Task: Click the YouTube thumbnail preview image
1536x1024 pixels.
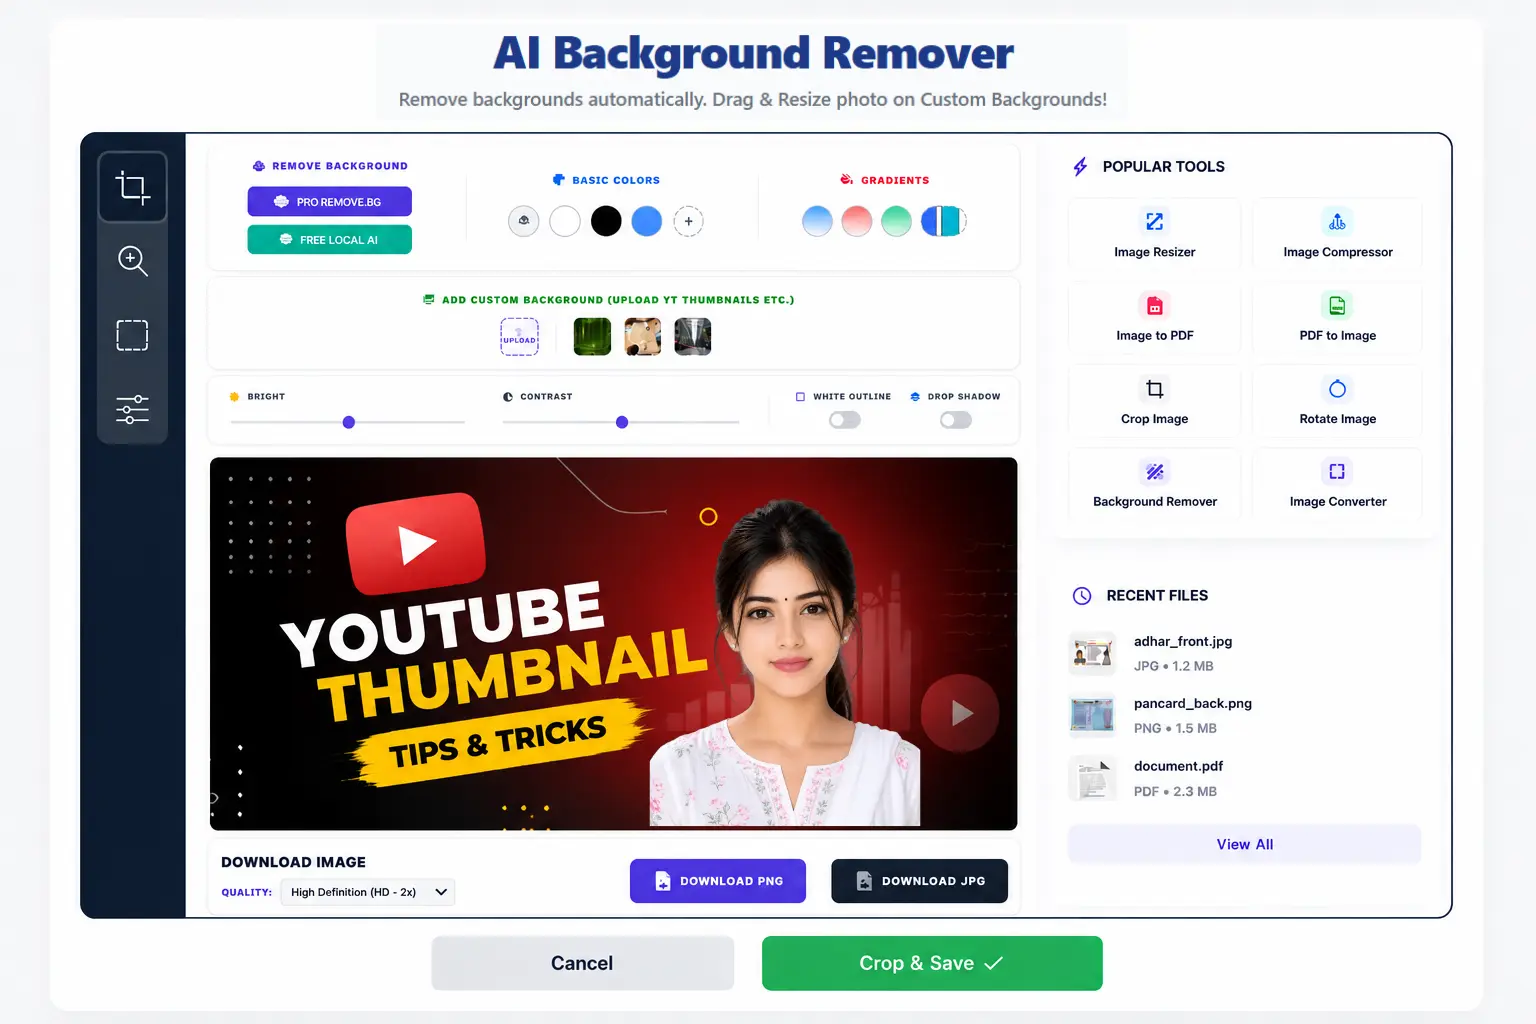Action: click(x=613, y=644)
